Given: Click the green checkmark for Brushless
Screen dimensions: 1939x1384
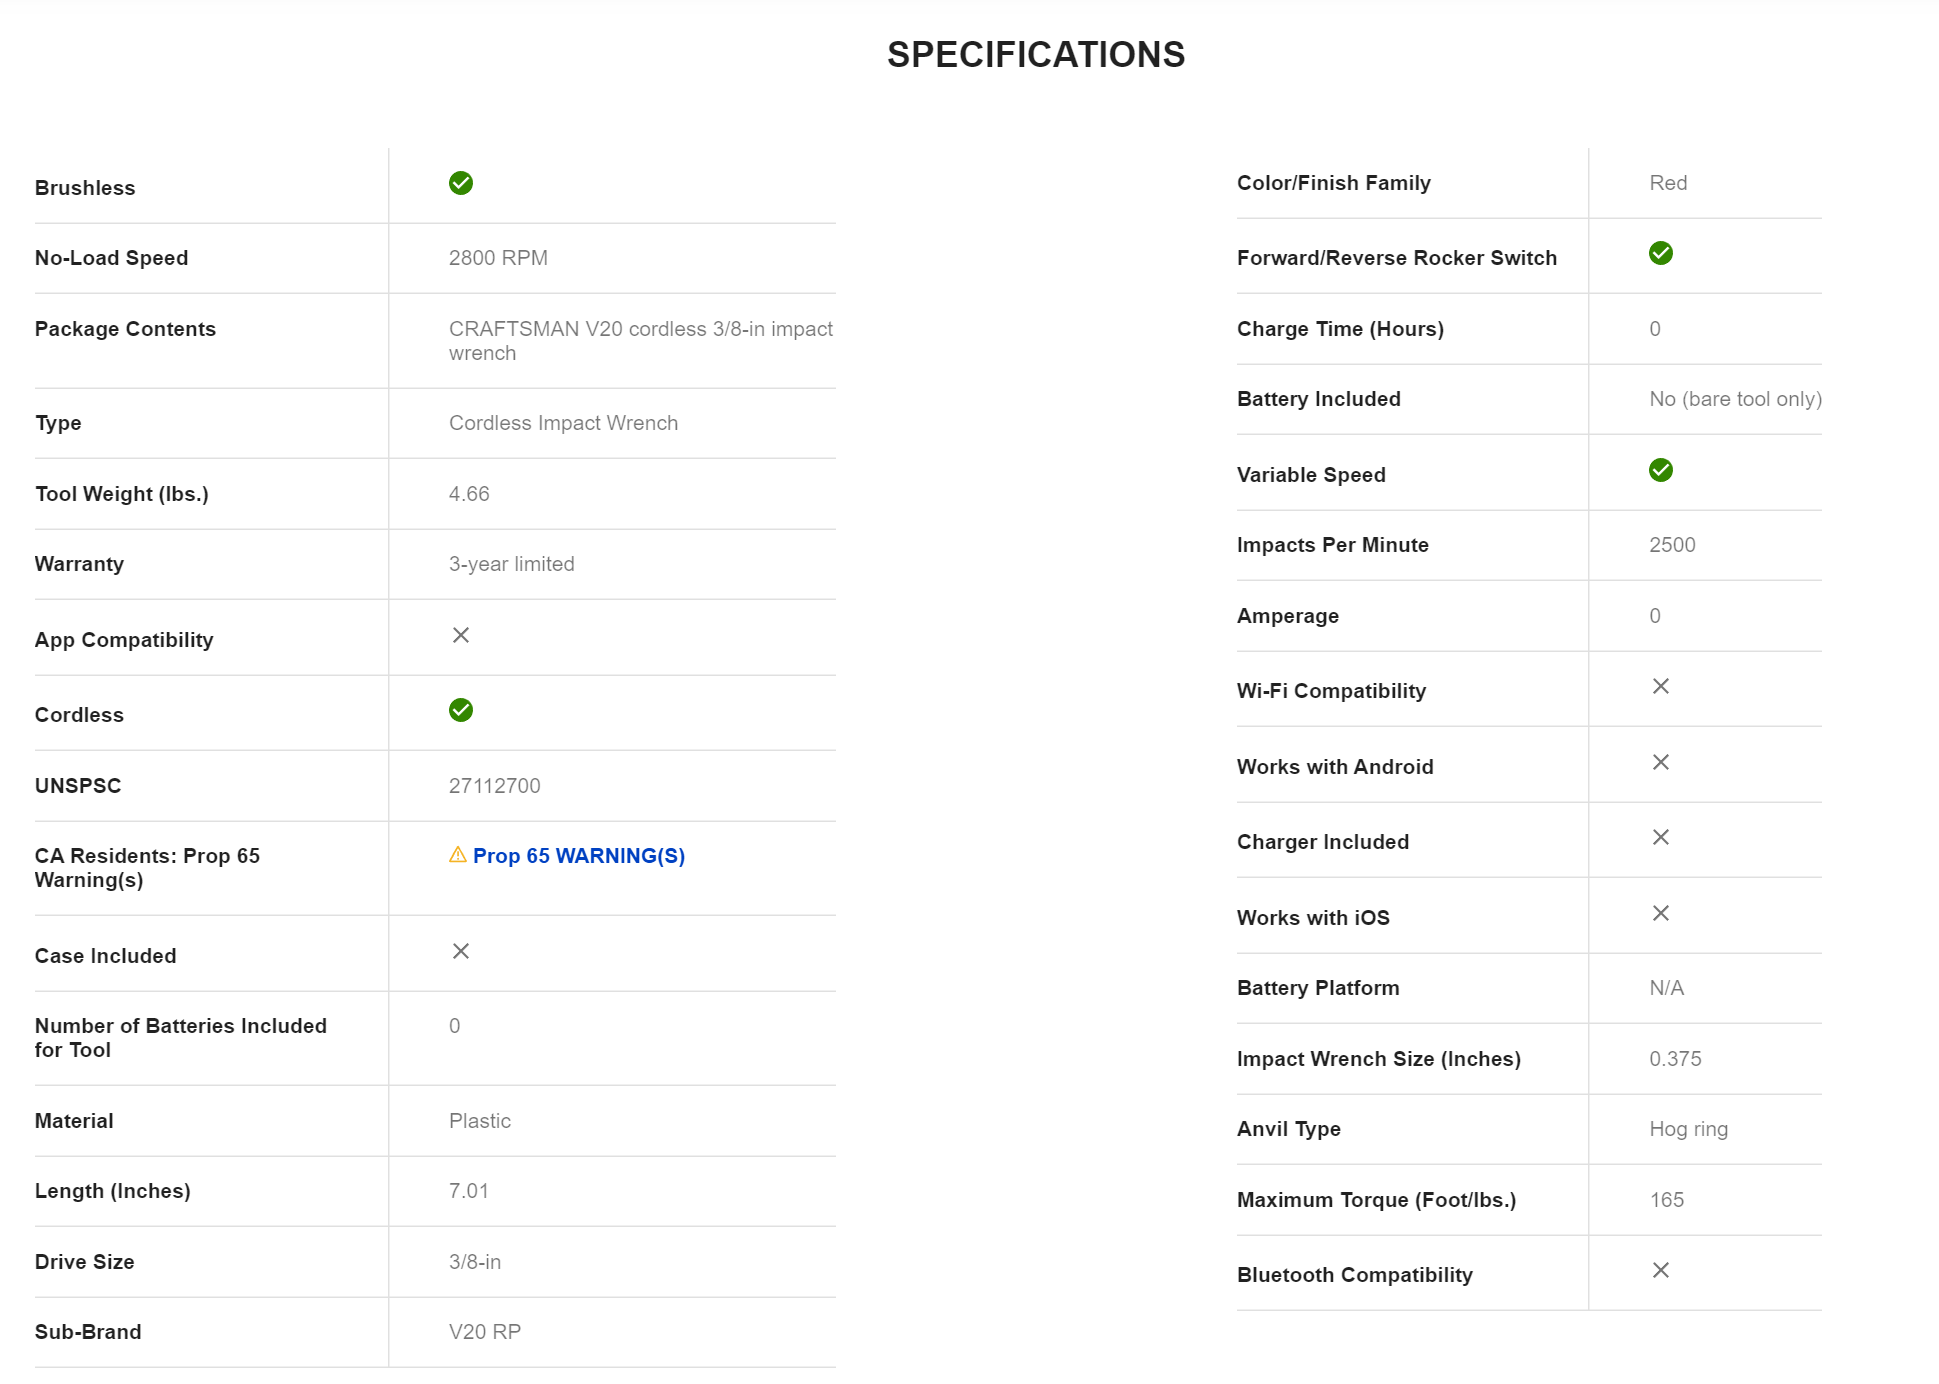Looking at the screenshot, I should (x=460, y=183).
